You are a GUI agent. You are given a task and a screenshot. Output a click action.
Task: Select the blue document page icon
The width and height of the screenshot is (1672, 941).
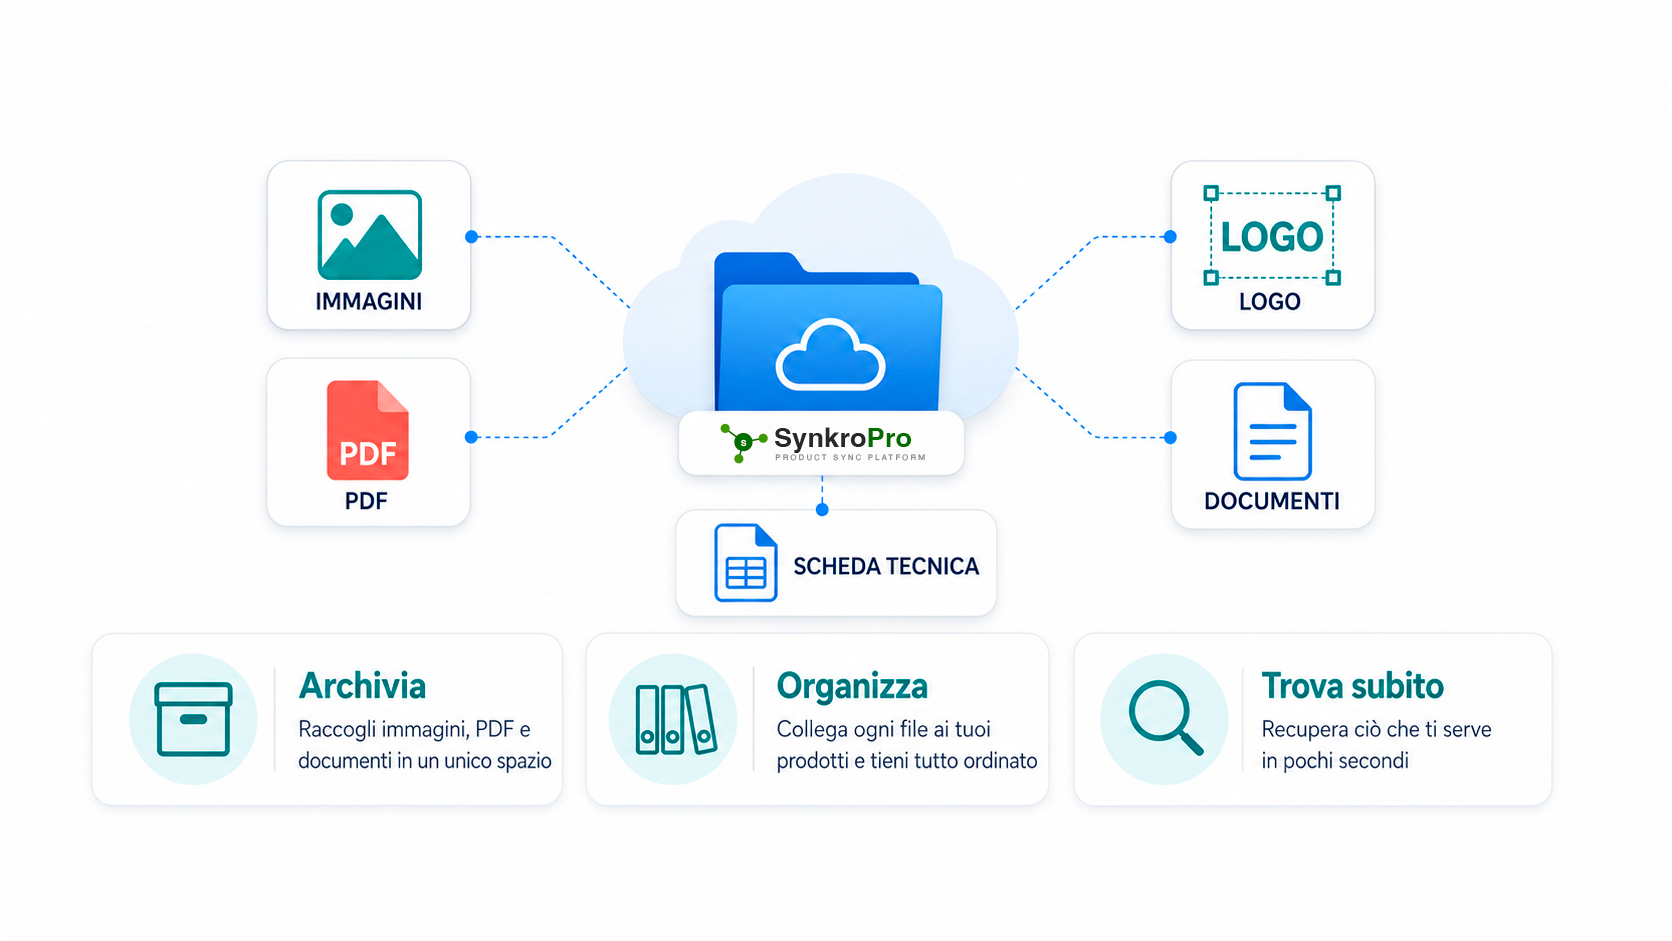[1272, 431]
